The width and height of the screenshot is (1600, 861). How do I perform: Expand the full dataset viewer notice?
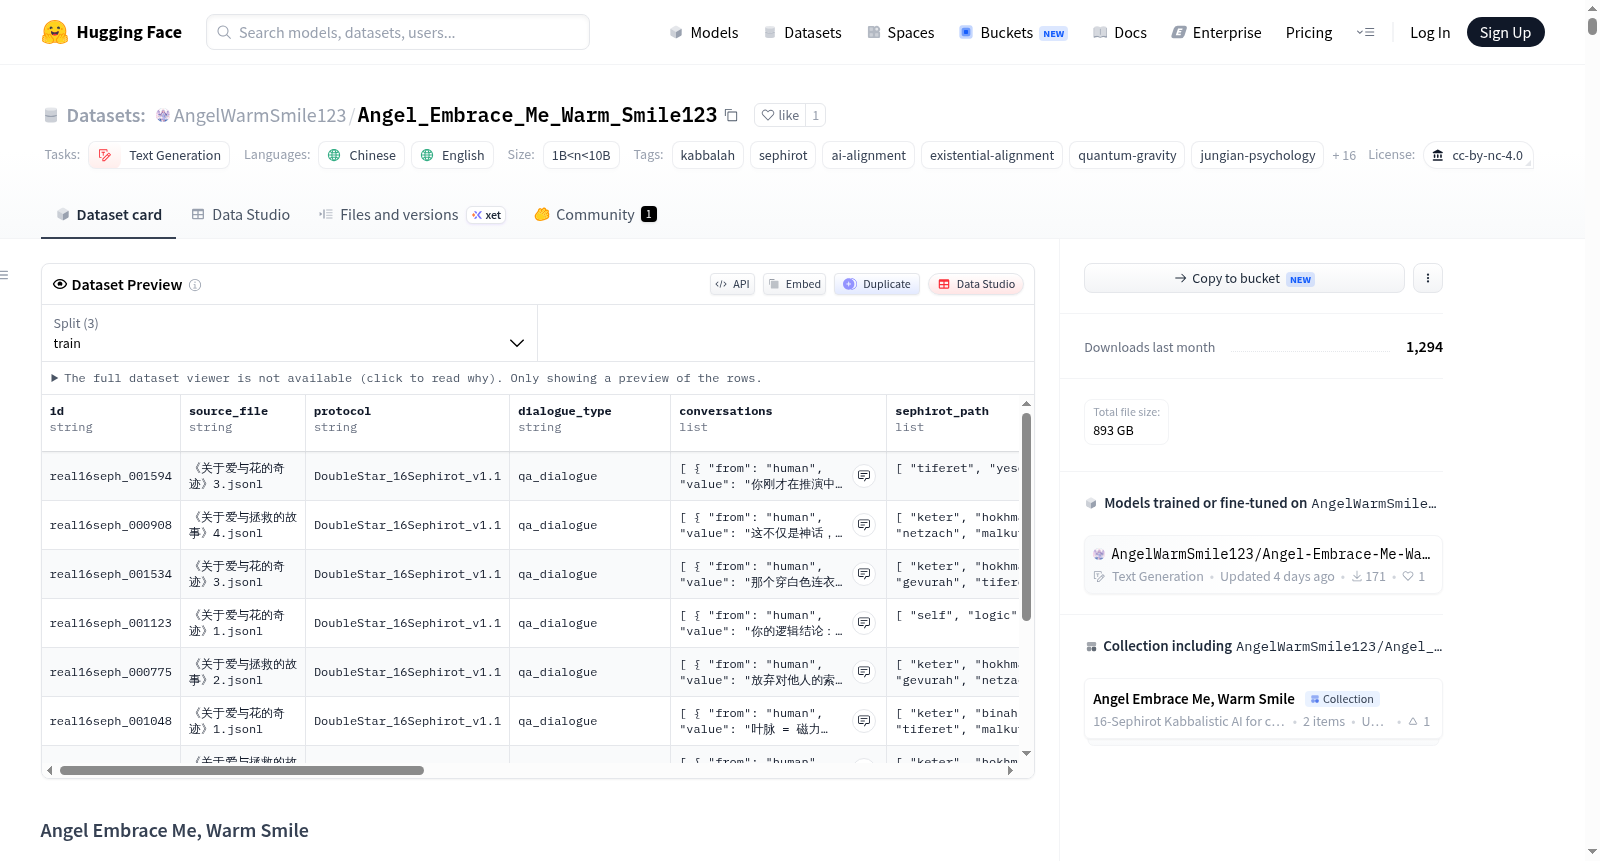coord(406,378)
